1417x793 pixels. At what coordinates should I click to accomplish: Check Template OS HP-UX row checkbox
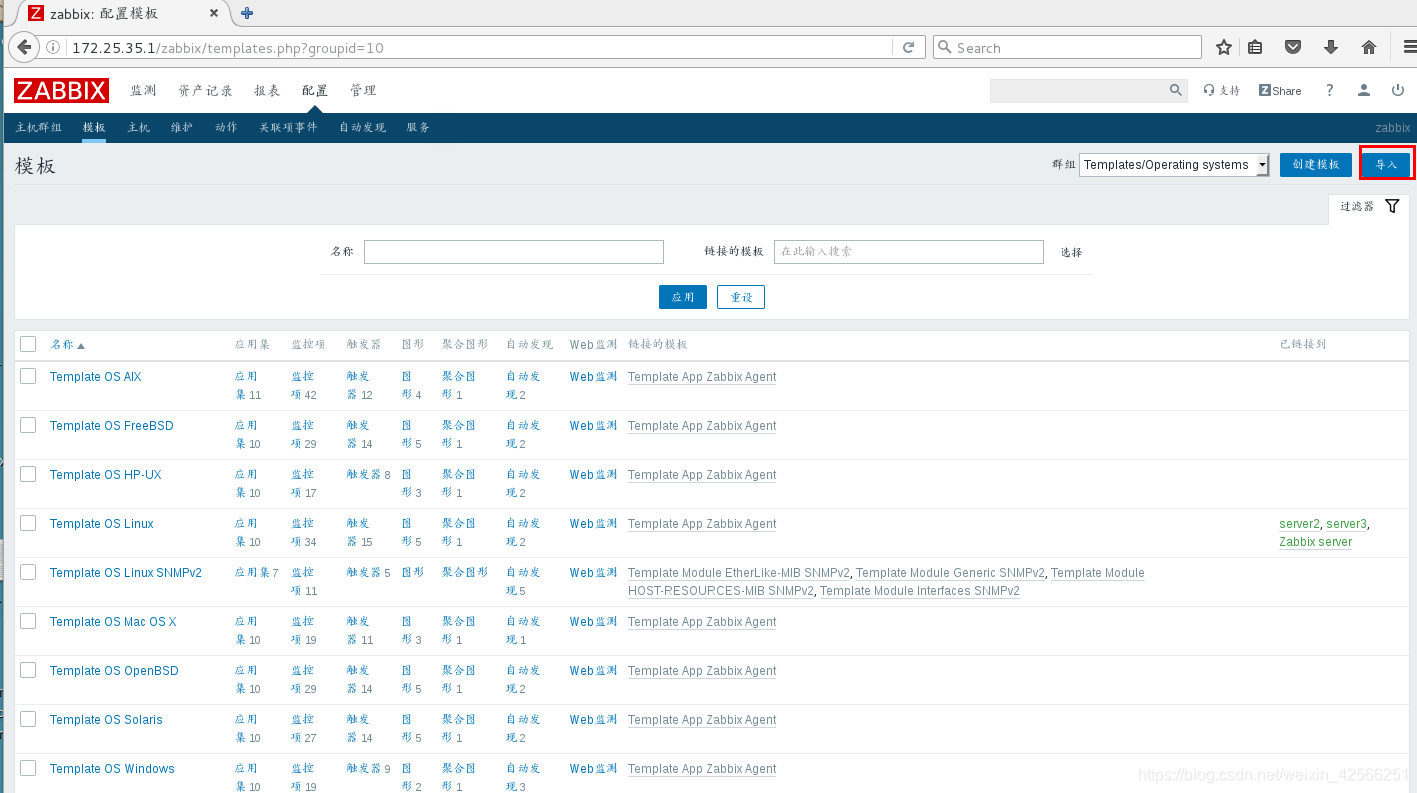(x=28, y=474)
